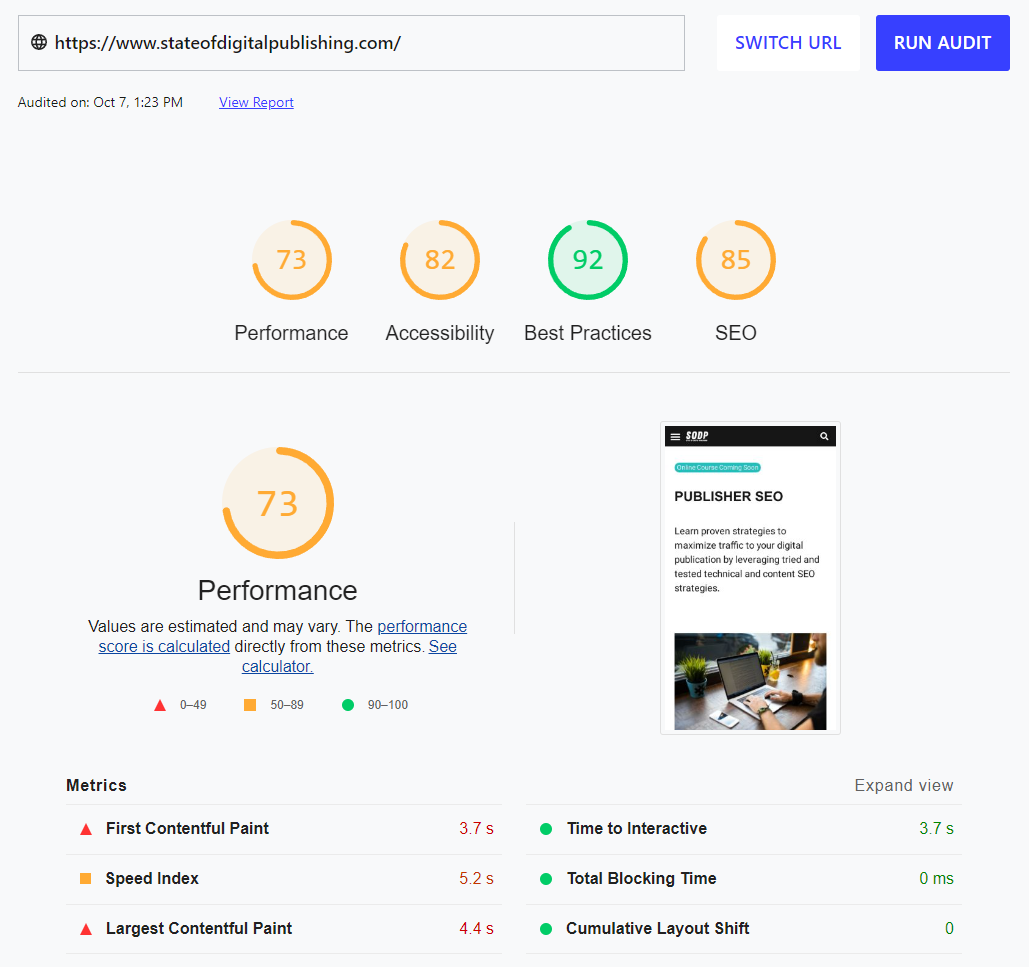Expand the Largest Contentful Paint row
This screenshot has height=967, width=1029.
tap(199, 929)
